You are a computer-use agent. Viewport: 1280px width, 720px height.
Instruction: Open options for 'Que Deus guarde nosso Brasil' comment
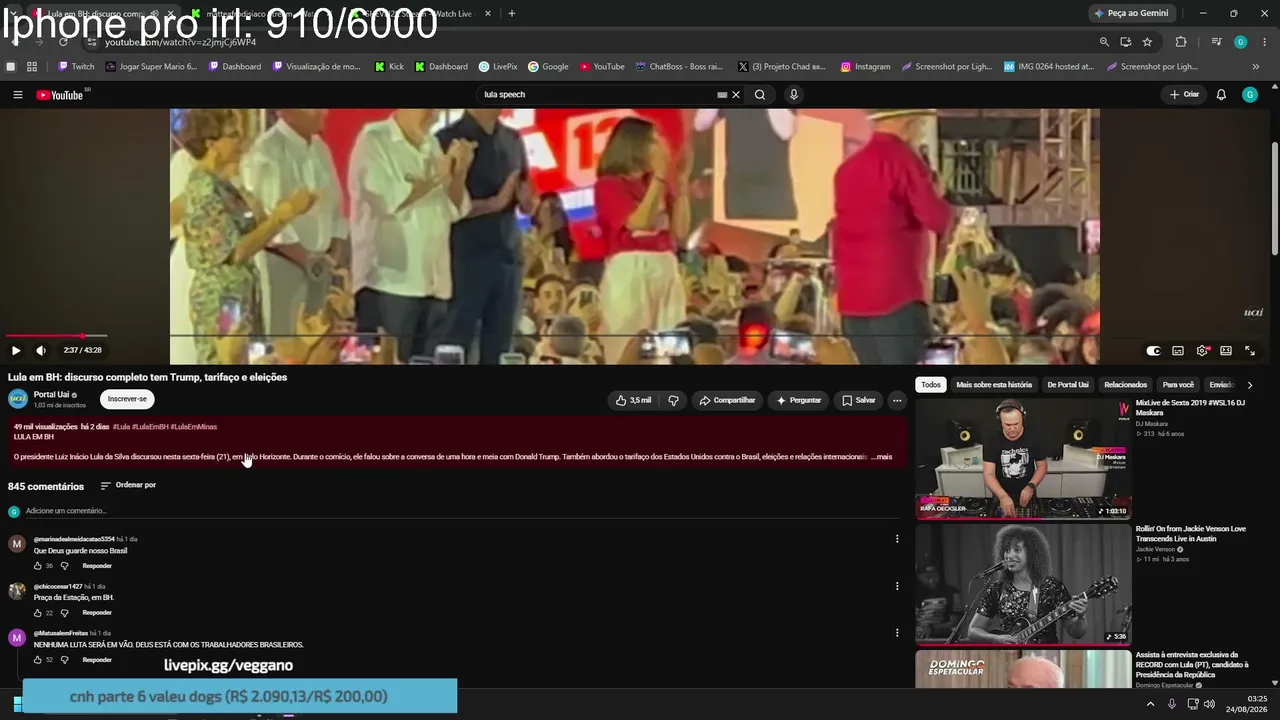coord(897,539)
